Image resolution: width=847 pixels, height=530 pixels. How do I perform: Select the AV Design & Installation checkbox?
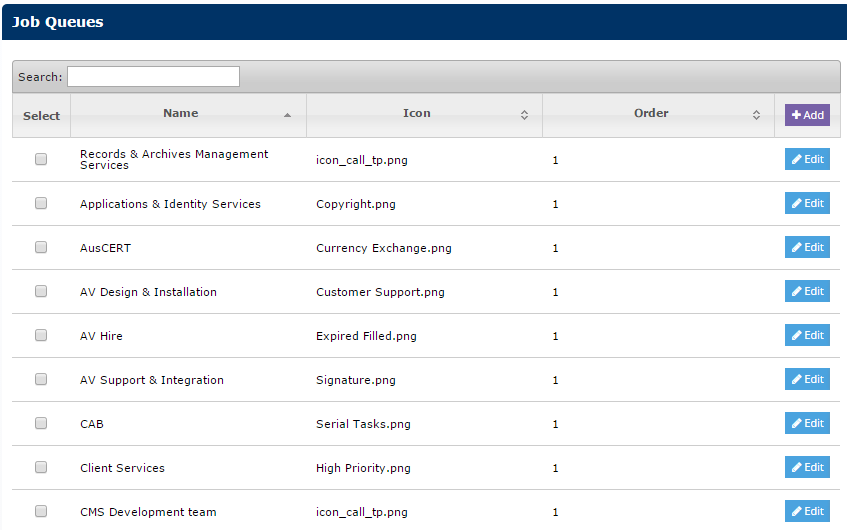click(x=41, y=291)
